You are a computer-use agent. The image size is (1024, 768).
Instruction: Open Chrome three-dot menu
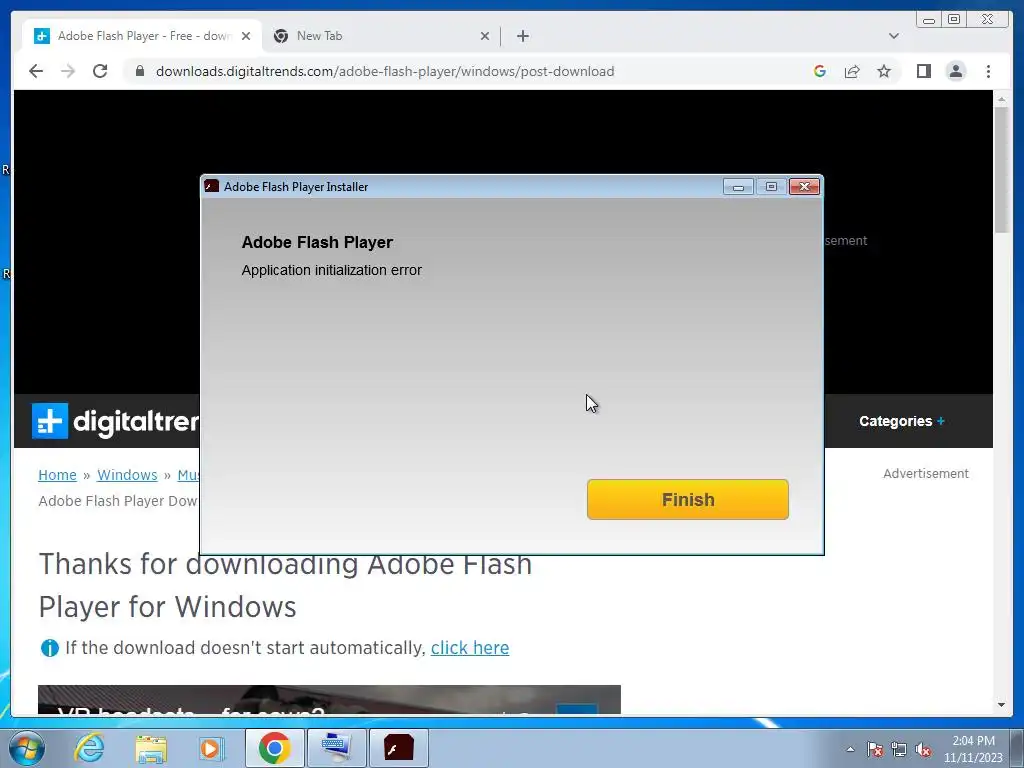988,71
